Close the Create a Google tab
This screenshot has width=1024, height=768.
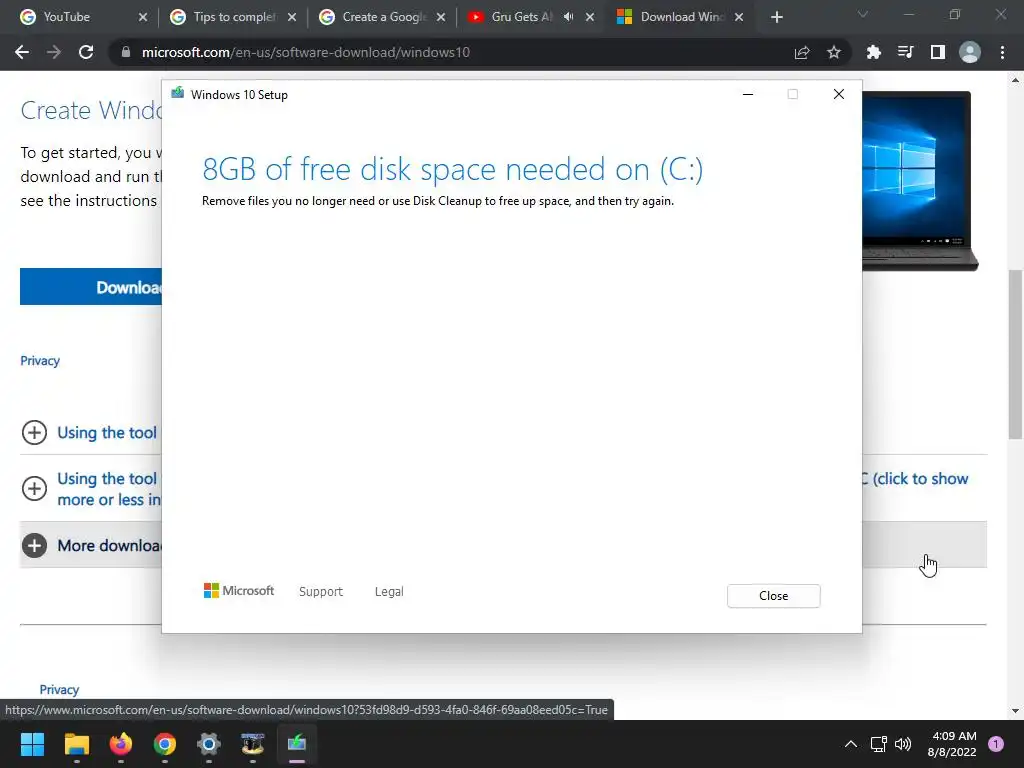pyautogui.click(x=441, y=17)
